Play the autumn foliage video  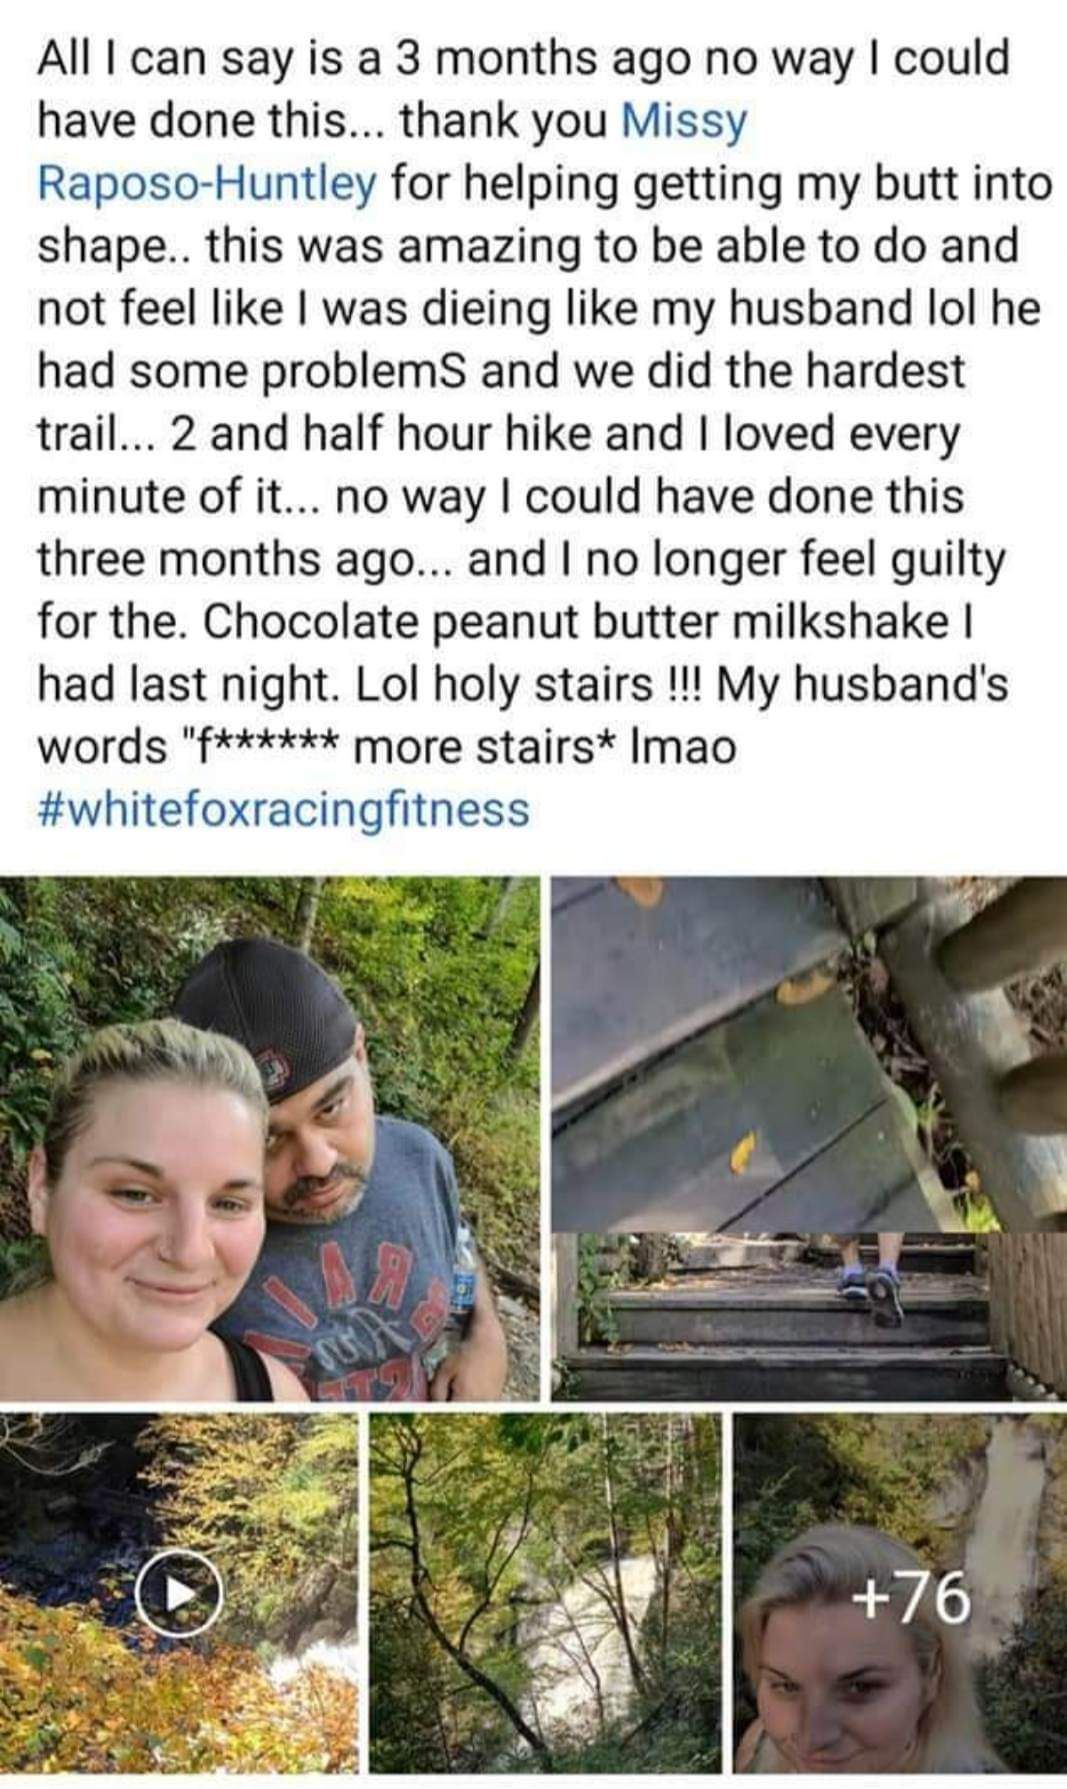coord(178,1595)
